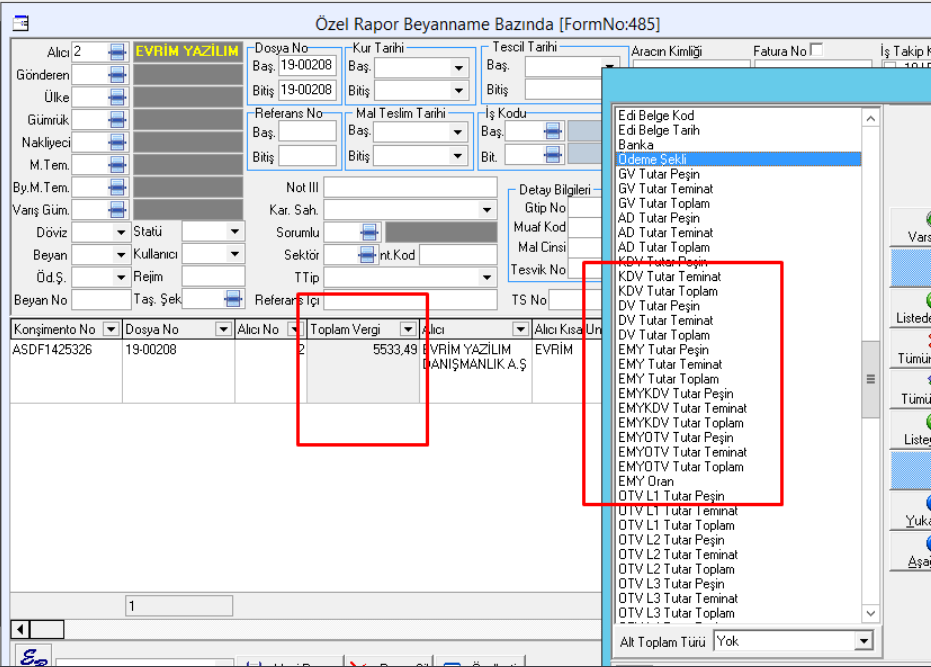Click scroll-up arrow of field list
This screenshot has width=931, height=667.
click(870, 118)
